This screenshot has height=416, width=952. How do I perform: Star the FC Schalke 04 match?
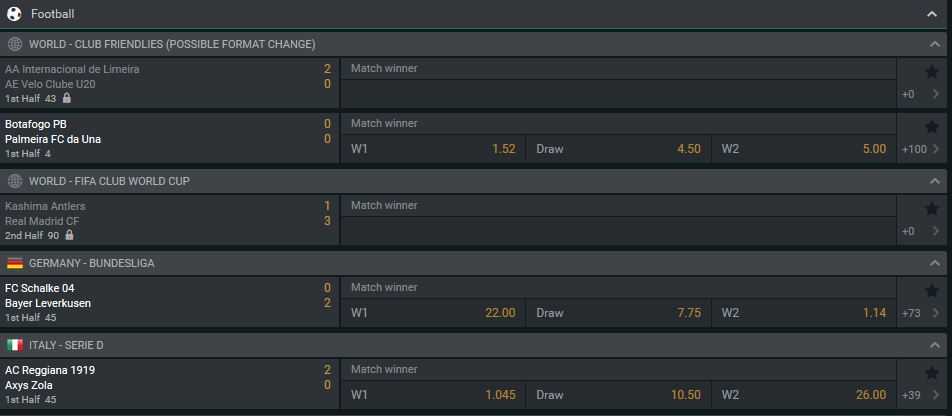tap(931, 291)
